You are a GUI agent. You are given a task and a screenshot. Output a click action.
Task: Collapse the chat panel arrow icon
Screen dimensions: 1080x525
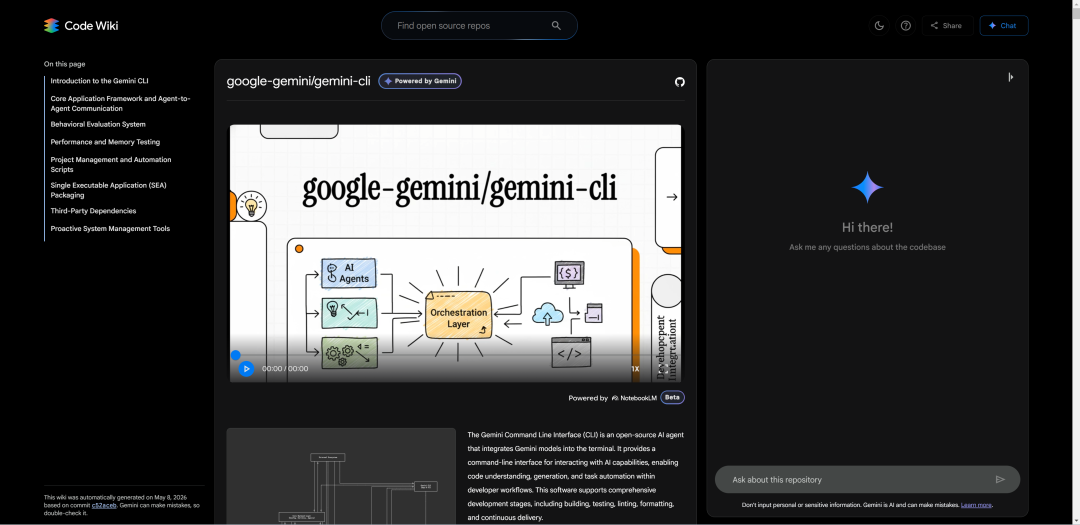(1010, 77)
